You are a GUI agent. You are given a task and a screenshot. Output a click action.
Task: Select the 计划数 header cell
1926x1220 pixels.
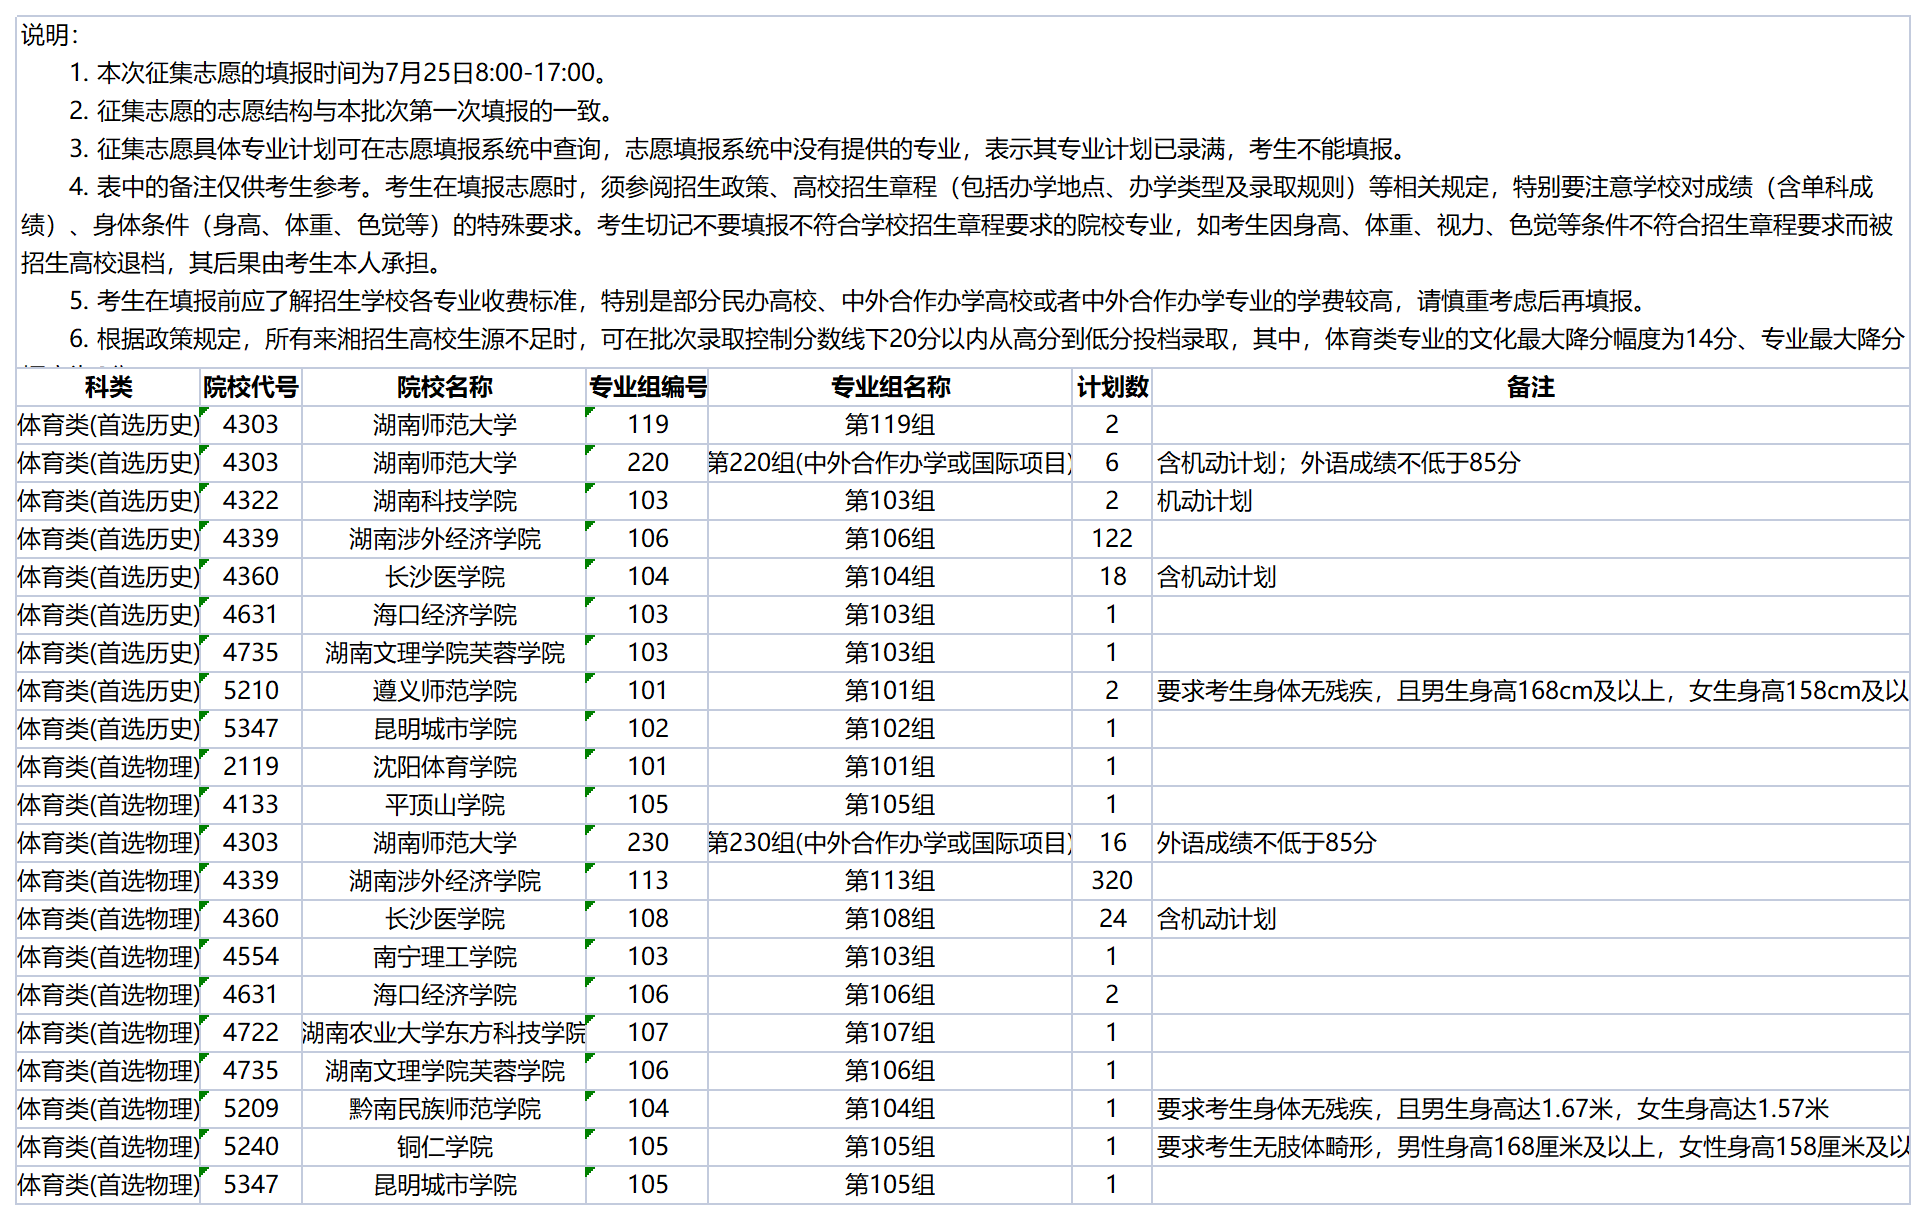point(1112,387)
